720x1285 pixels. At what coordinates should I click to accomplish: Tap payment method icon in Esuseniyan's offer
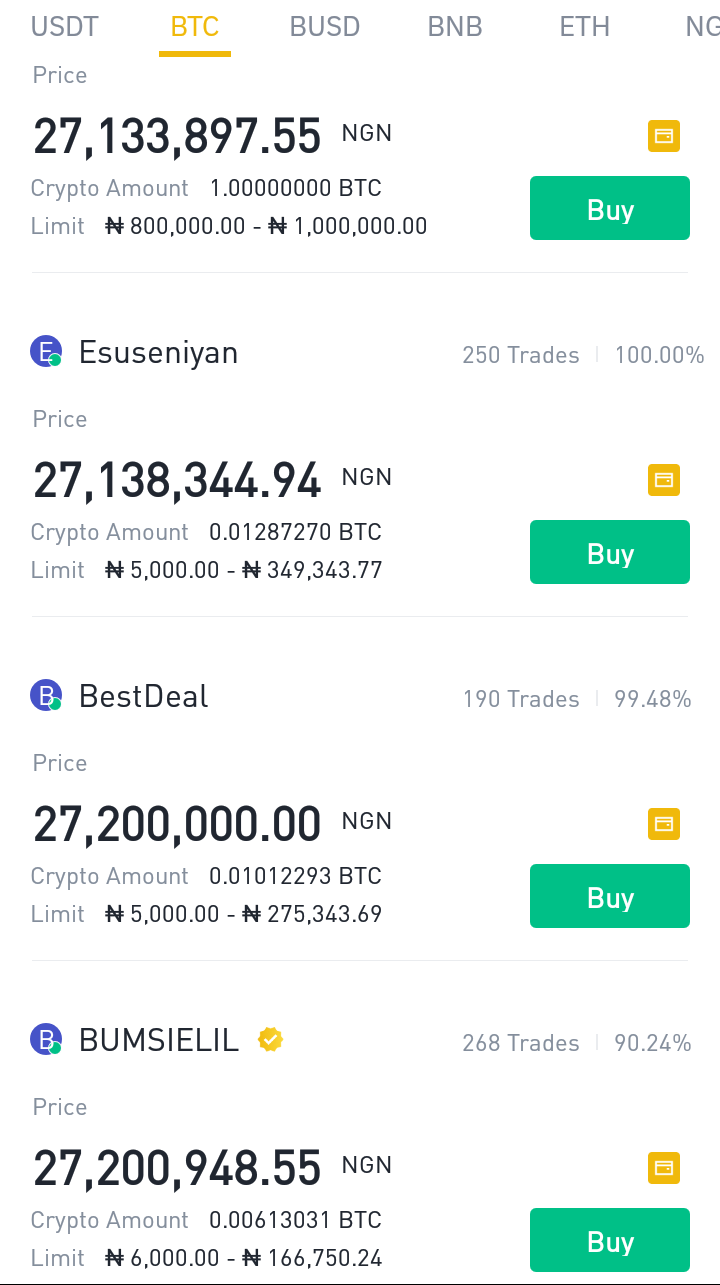click(x=663, y=480)
